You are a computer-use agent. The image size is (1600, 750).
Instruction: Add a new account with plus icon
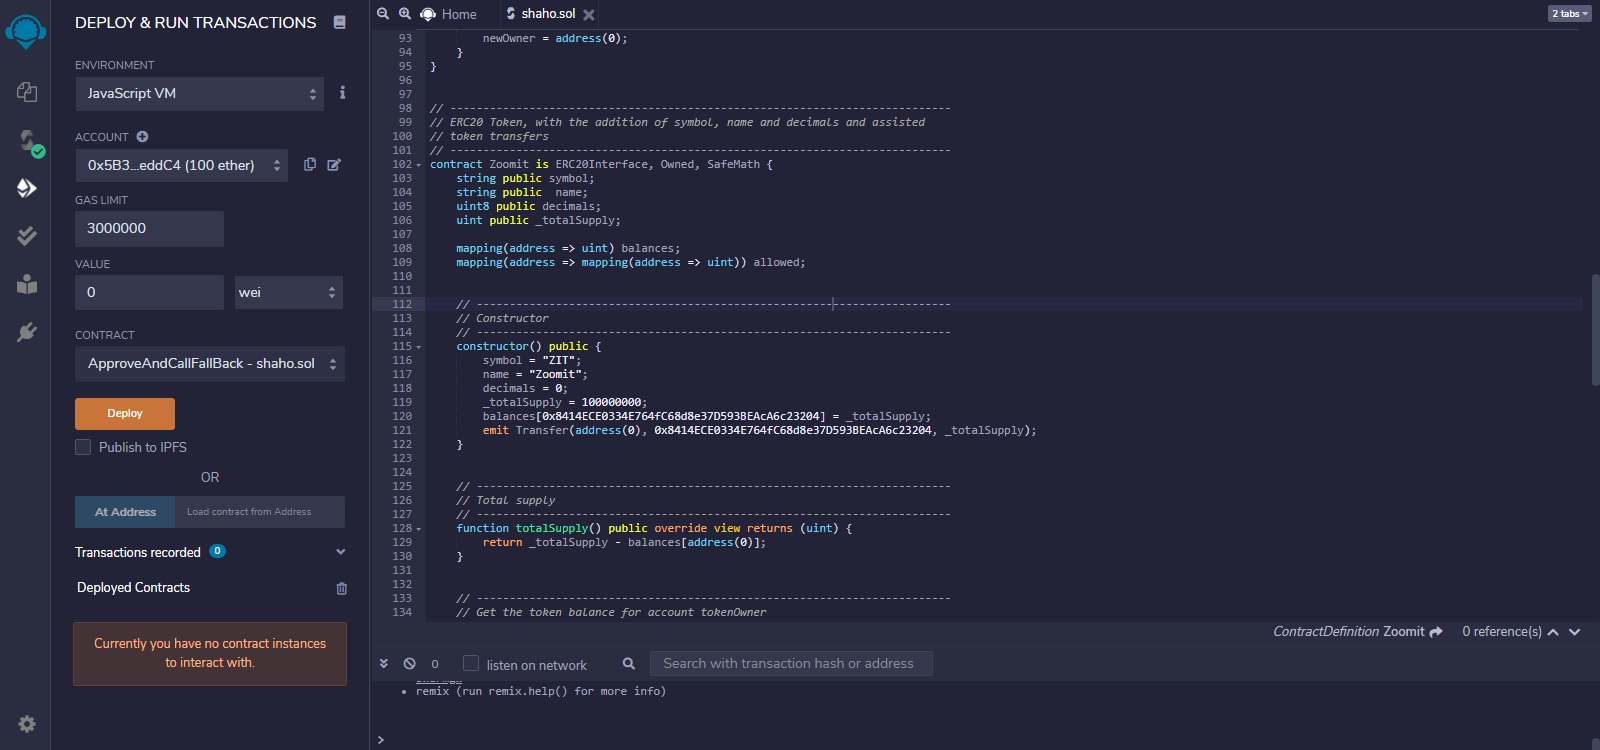tap(142, 137)
